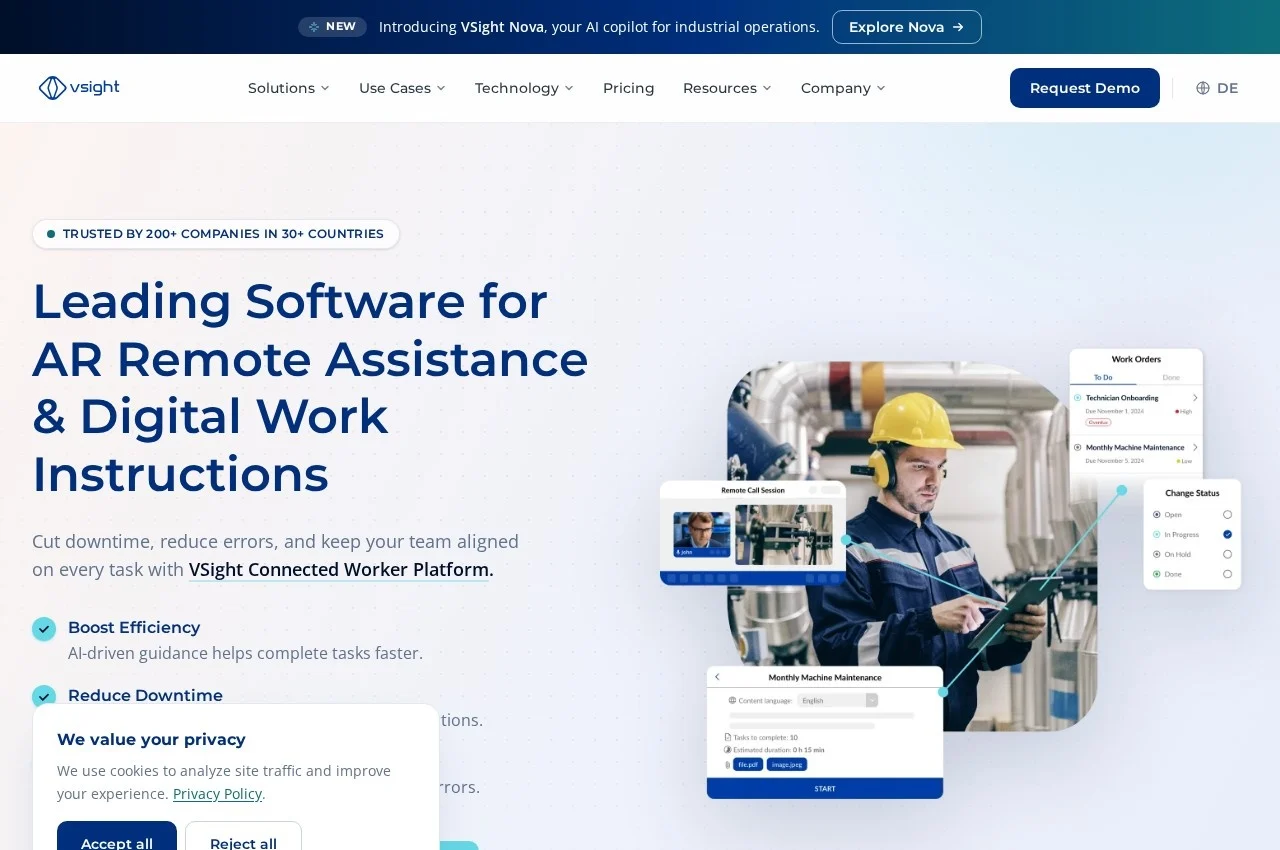Accept all cookies
Viewport: 1280px width, 850px height.
coord(117,836)
